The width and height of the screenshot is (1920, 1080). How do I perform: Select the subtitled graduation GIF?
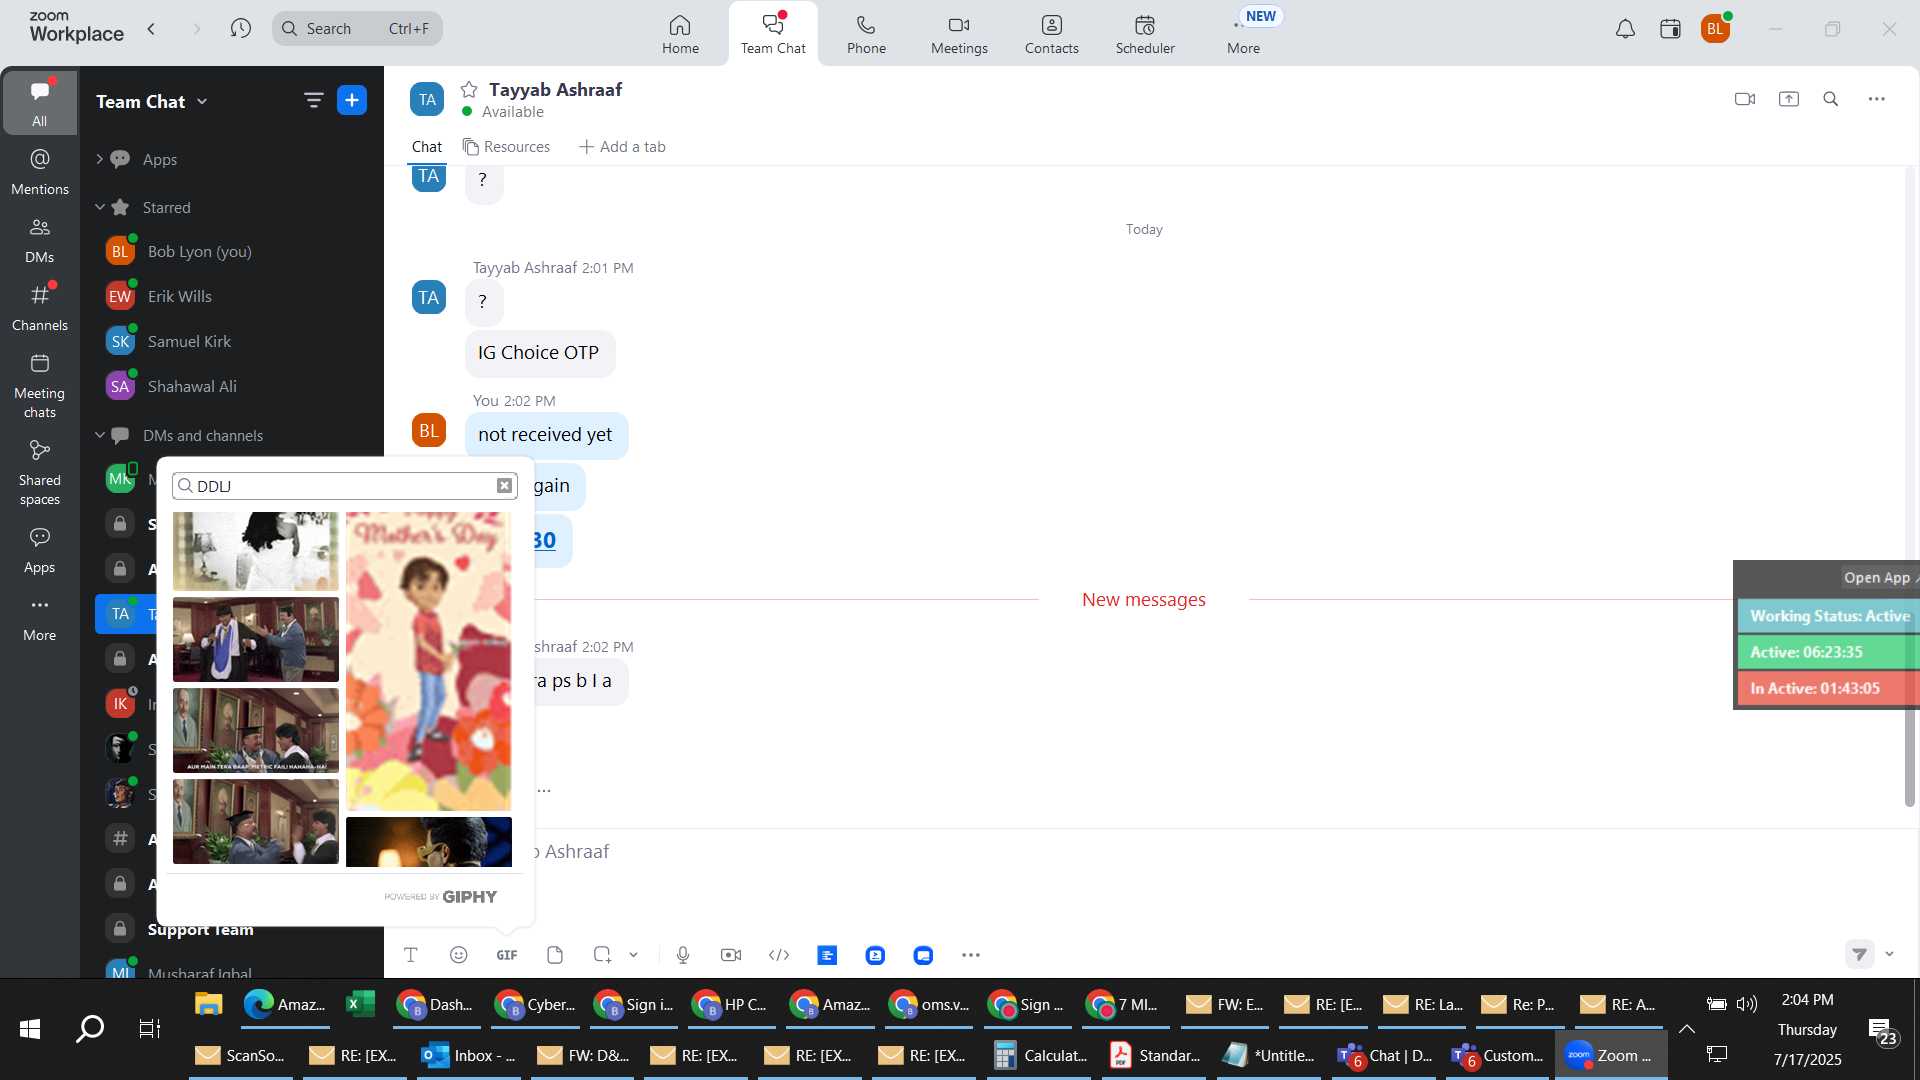click(256, 730)
